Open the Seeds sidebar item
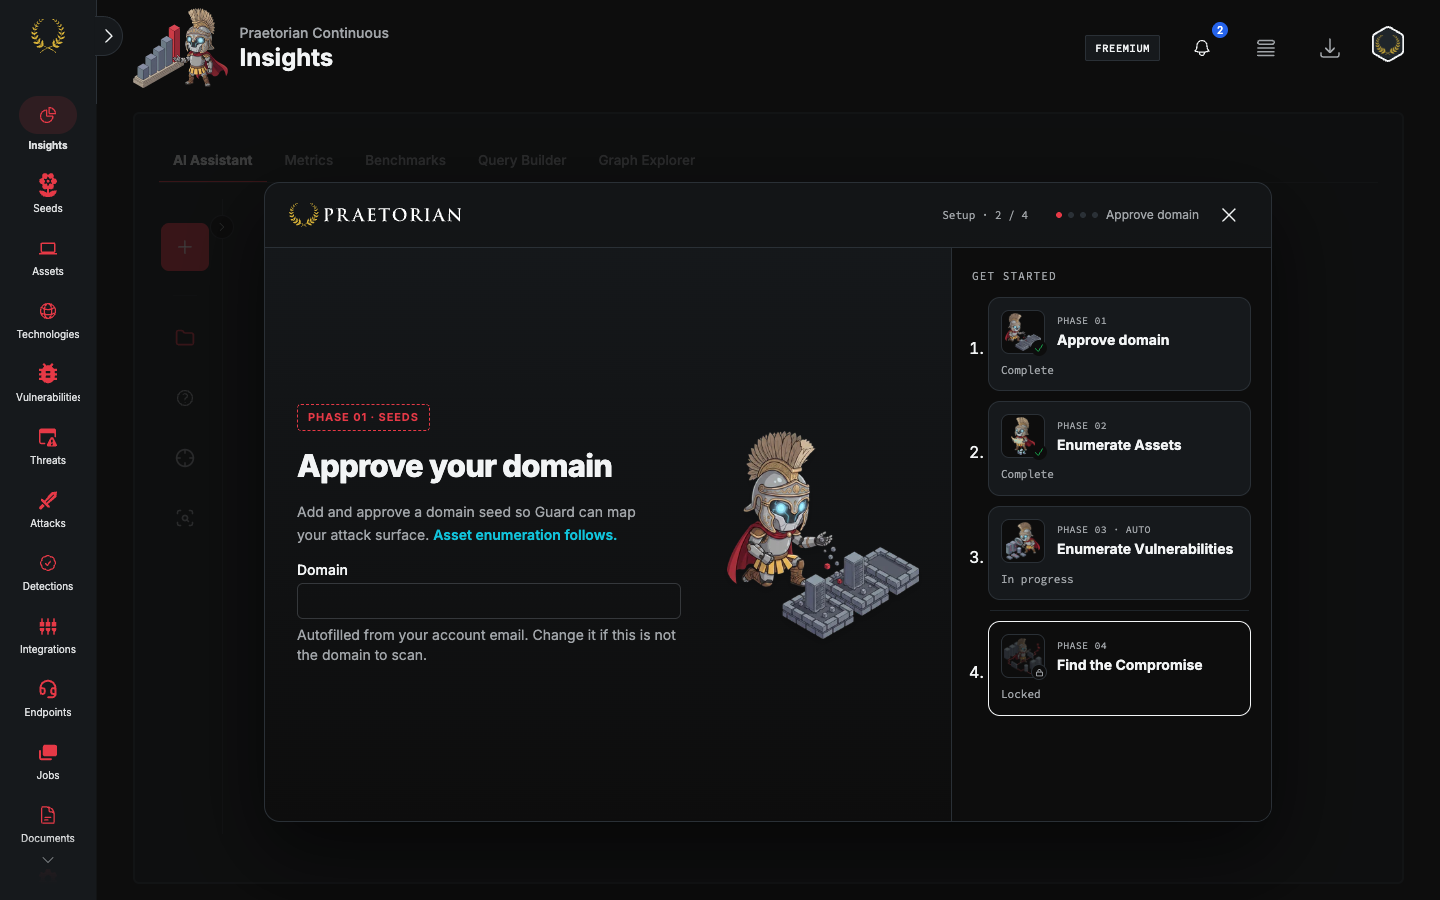The height and width of the screenshot is (900, 1440). click(48, 194)
